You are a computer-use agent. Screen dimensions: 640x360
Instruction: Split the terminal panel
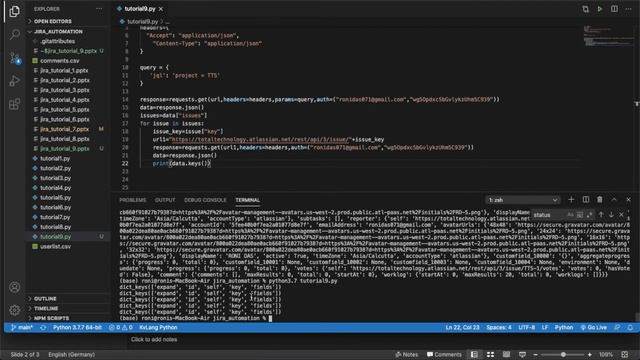[x=586, y=200]
